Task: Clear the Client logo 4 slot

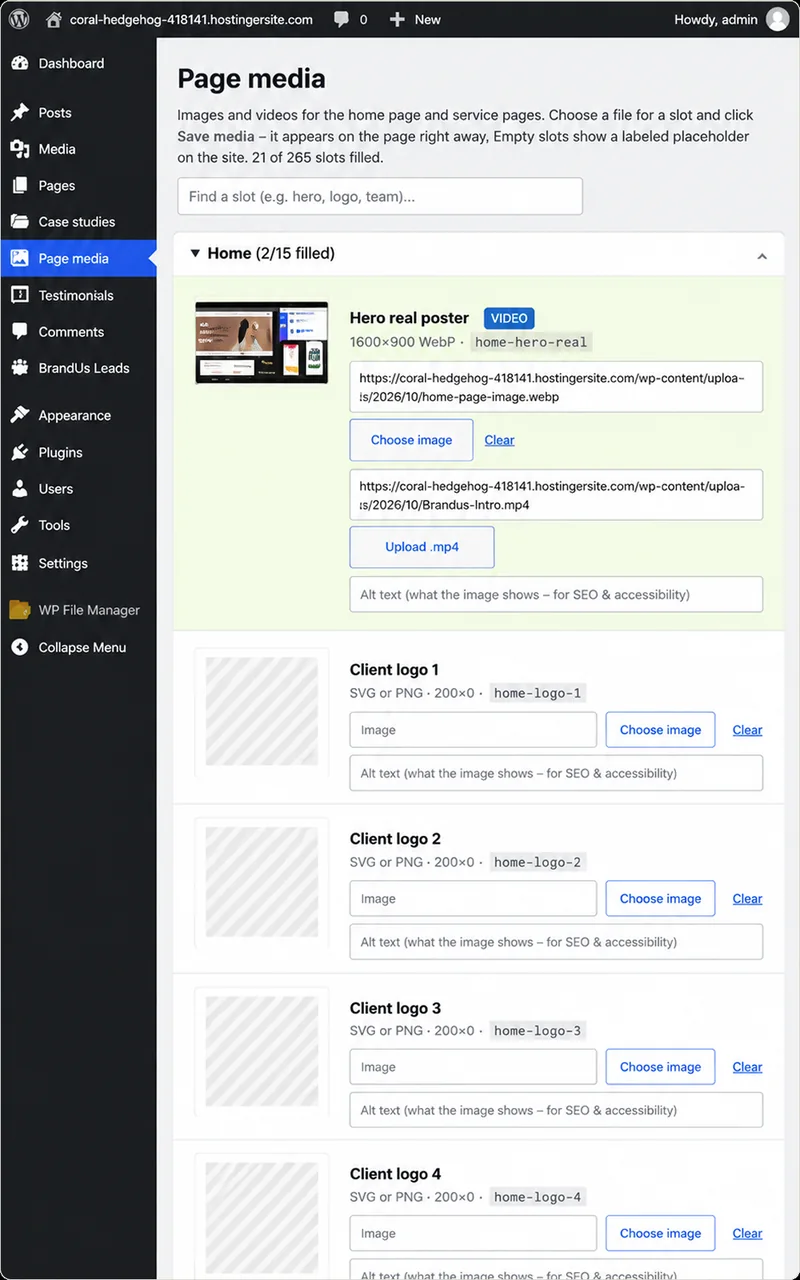Action: 747,1233
